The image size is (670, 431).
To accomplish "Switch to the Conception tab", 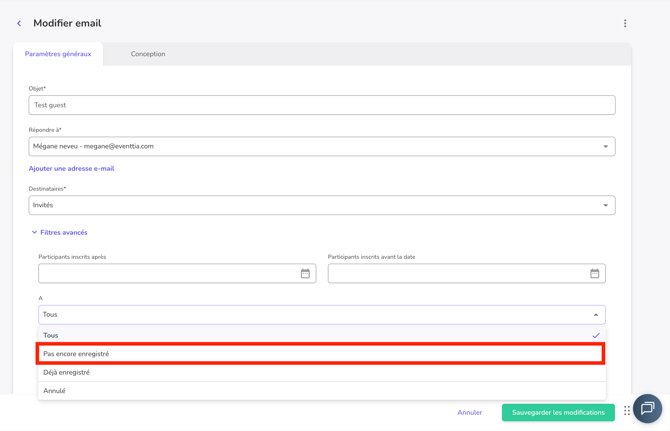I will tap(148, 54).
